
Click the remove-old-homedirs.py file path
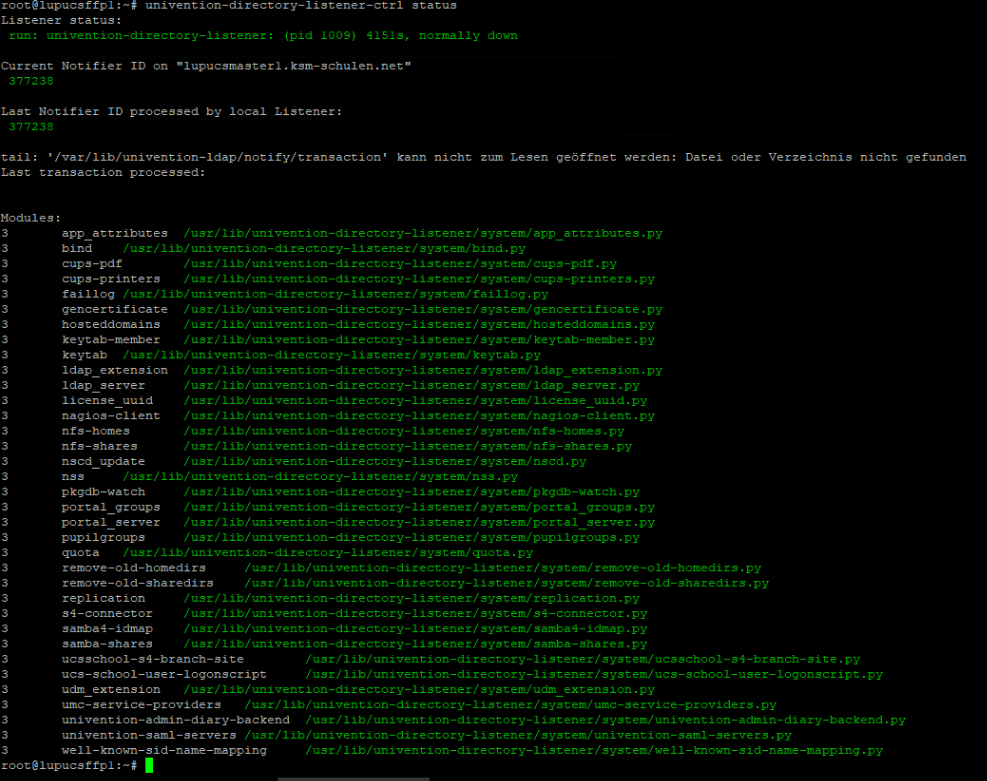point(503,568)
